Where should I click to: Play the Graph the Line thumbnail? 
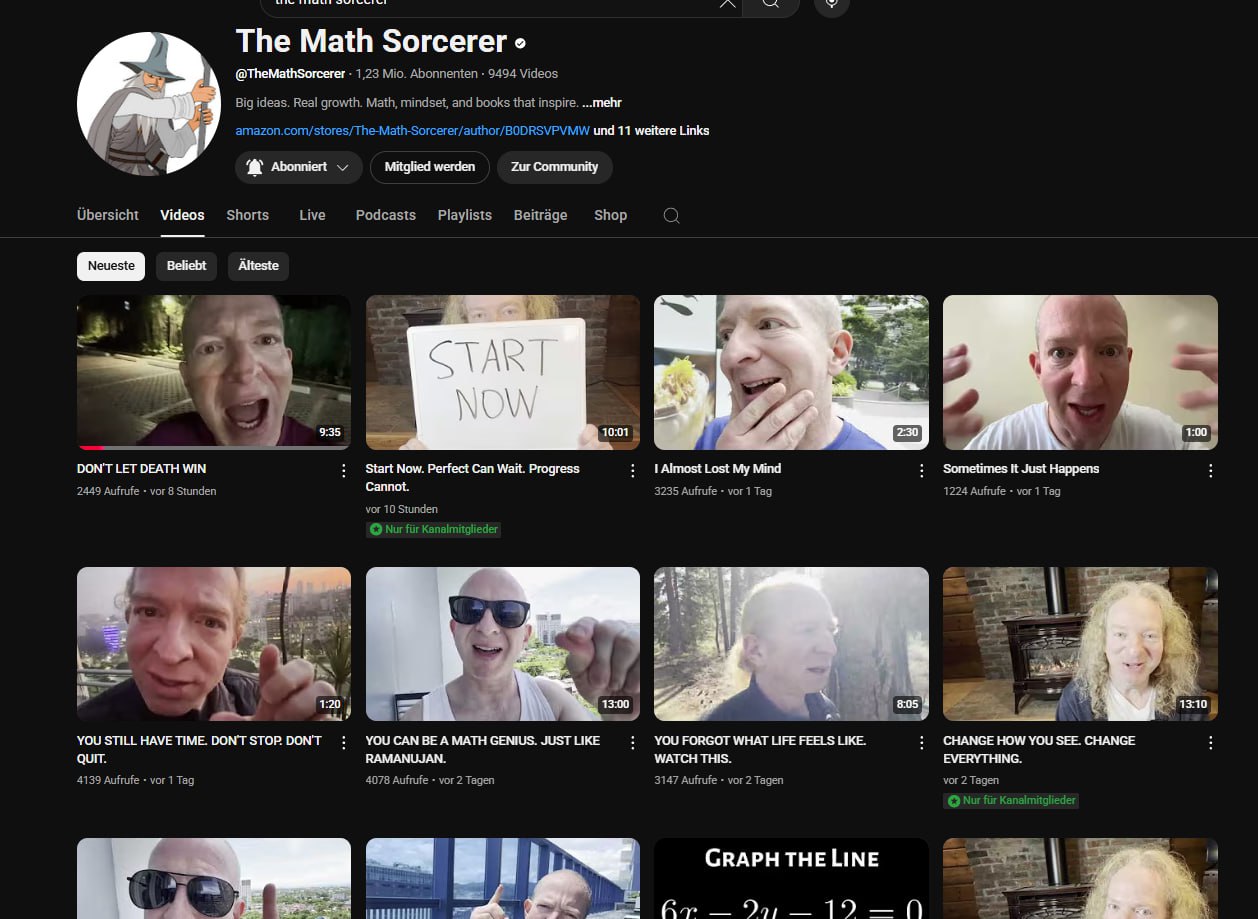coord(791,878)
